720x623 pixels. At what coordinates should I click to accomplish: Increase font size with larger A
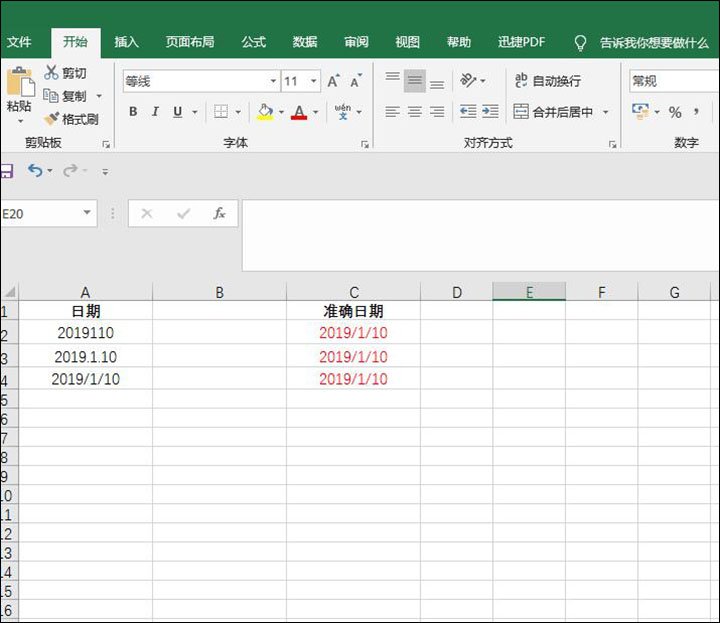pyautogui.click(x=333, y=81)
